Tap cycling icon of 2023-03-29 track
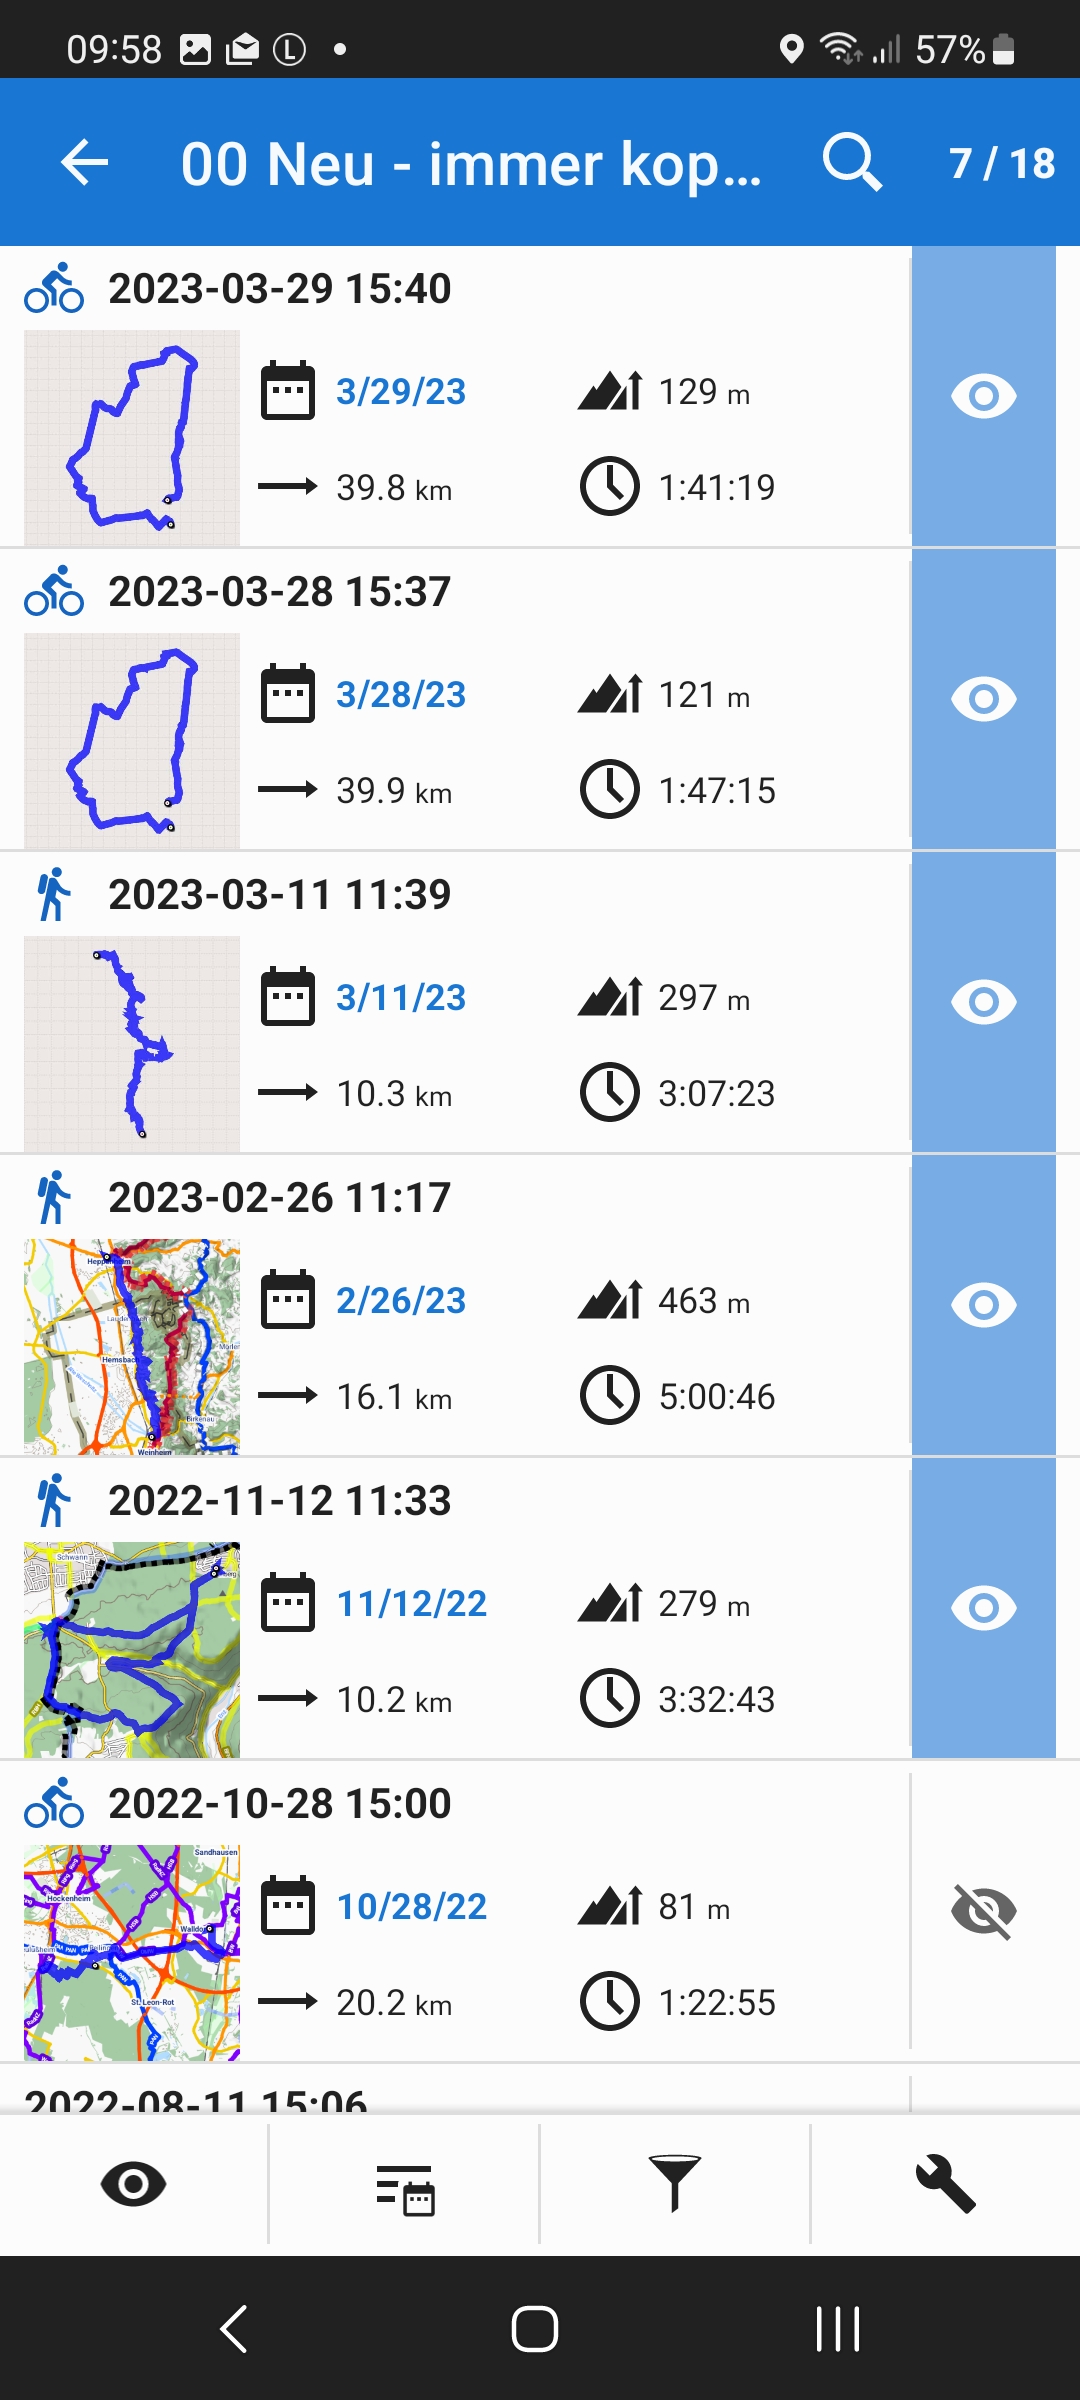Screen dimensions: 1080x2400 tap(54, 289)
